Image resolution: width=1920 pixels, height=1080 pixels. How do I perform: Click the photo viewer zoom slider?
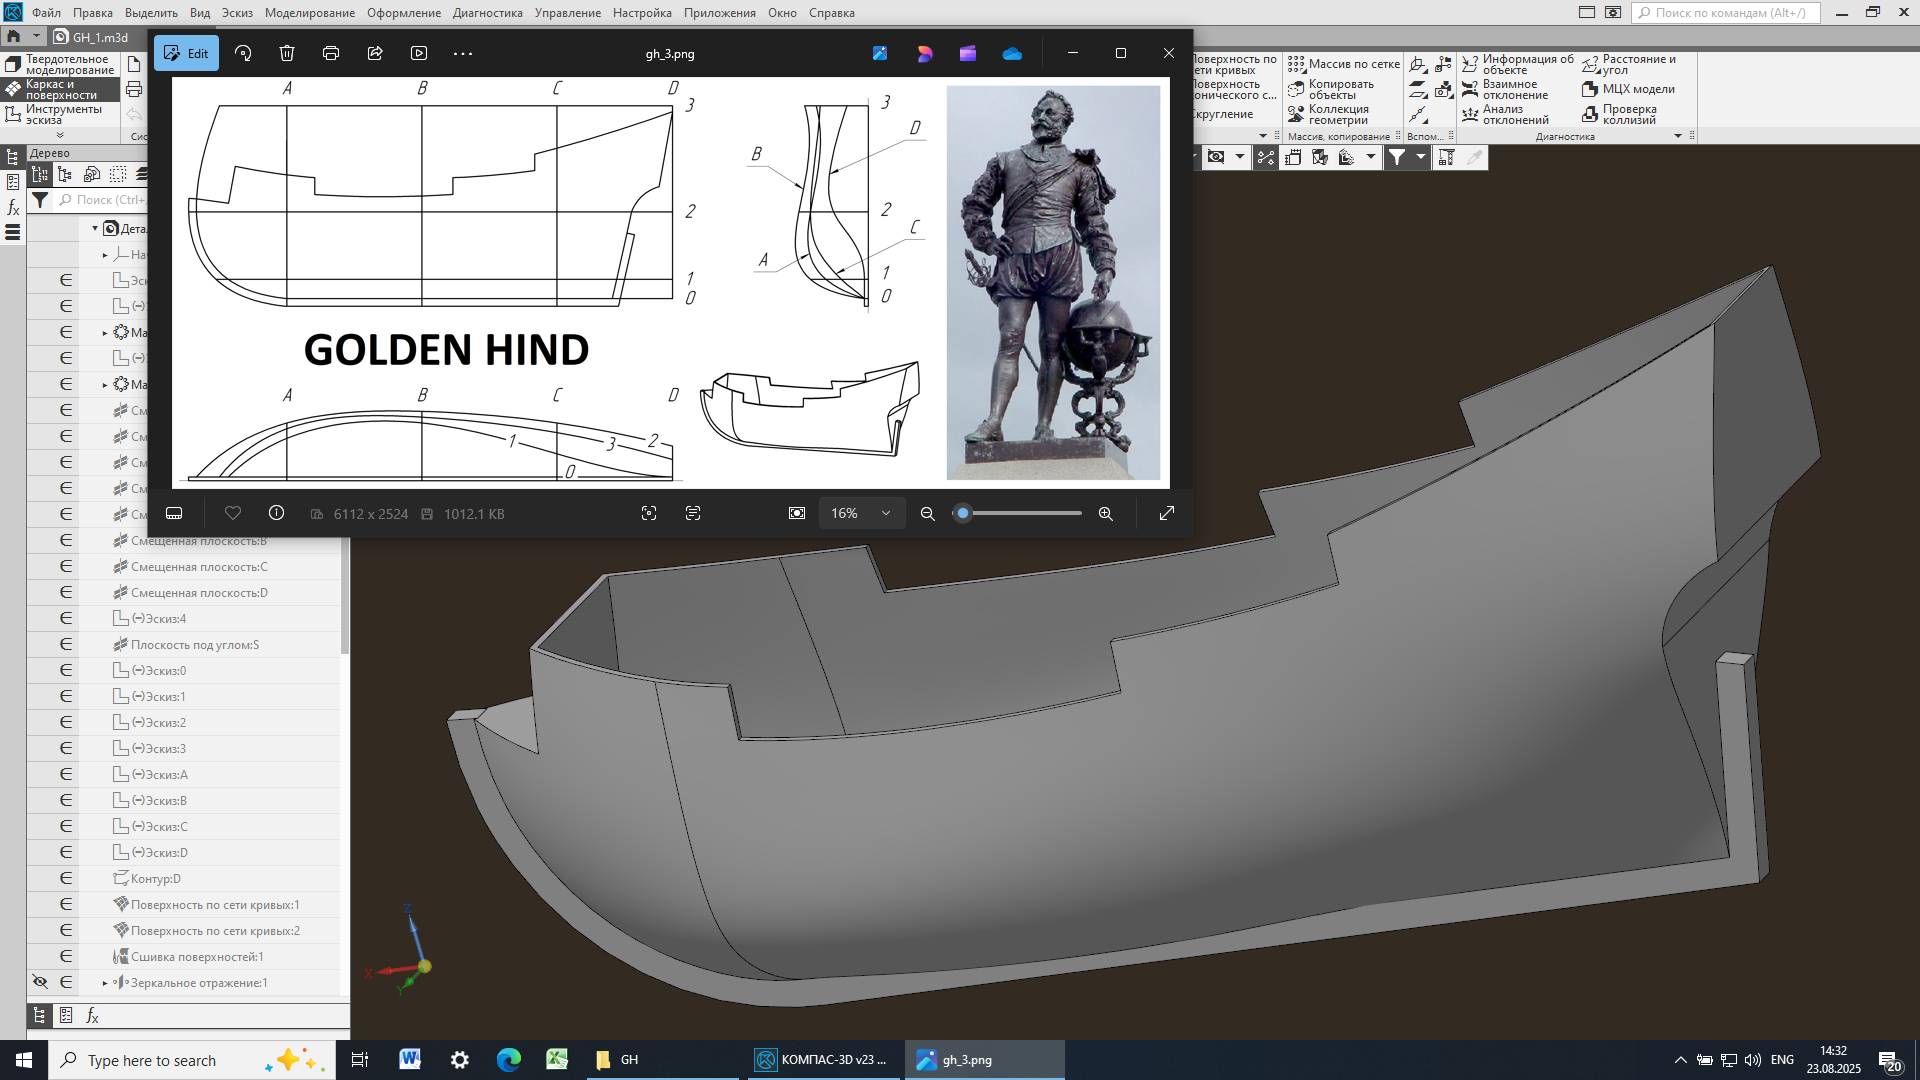1020,513
